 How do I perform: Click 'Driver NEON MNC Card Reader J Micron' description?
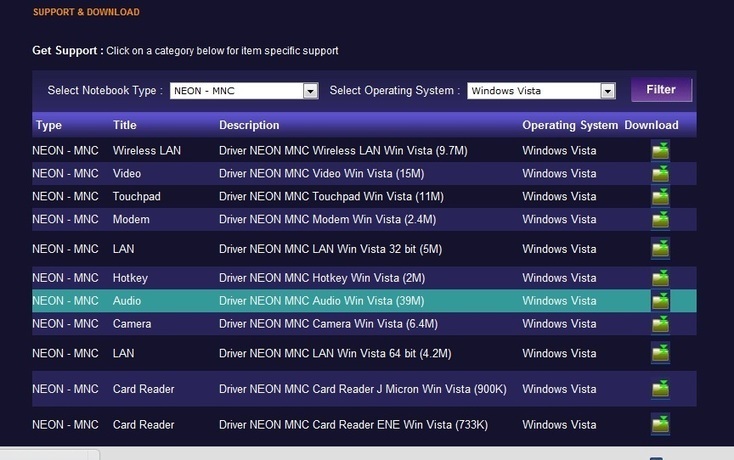[363, 389]
